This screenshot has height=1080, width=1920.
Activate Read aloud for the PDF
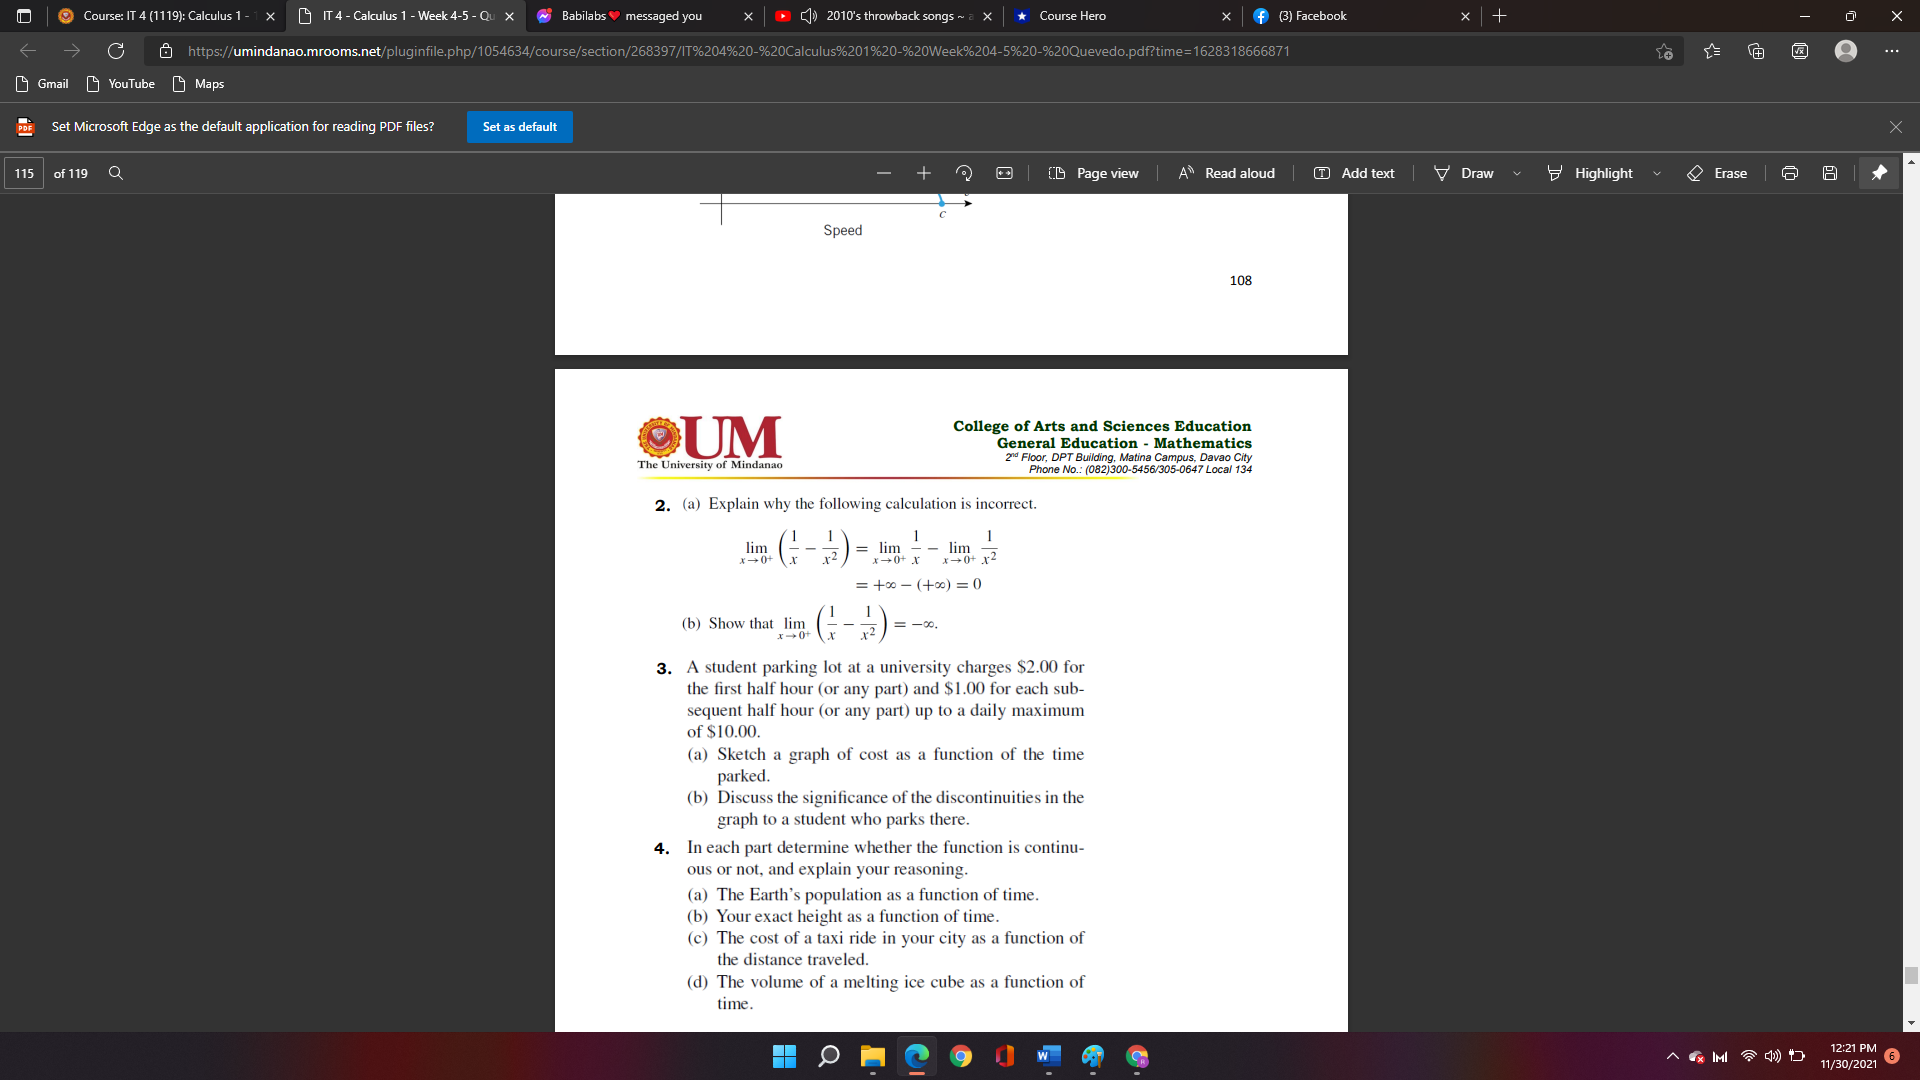click(1227, 173)
